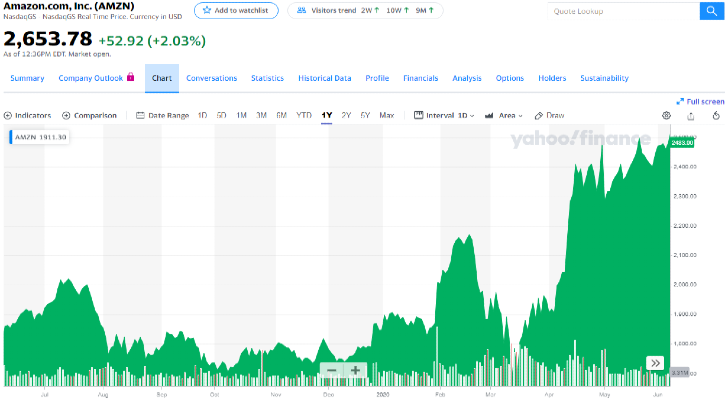The image size is (728, 400).
Task: Select the 1Y time range
Action: pos(326,116)
